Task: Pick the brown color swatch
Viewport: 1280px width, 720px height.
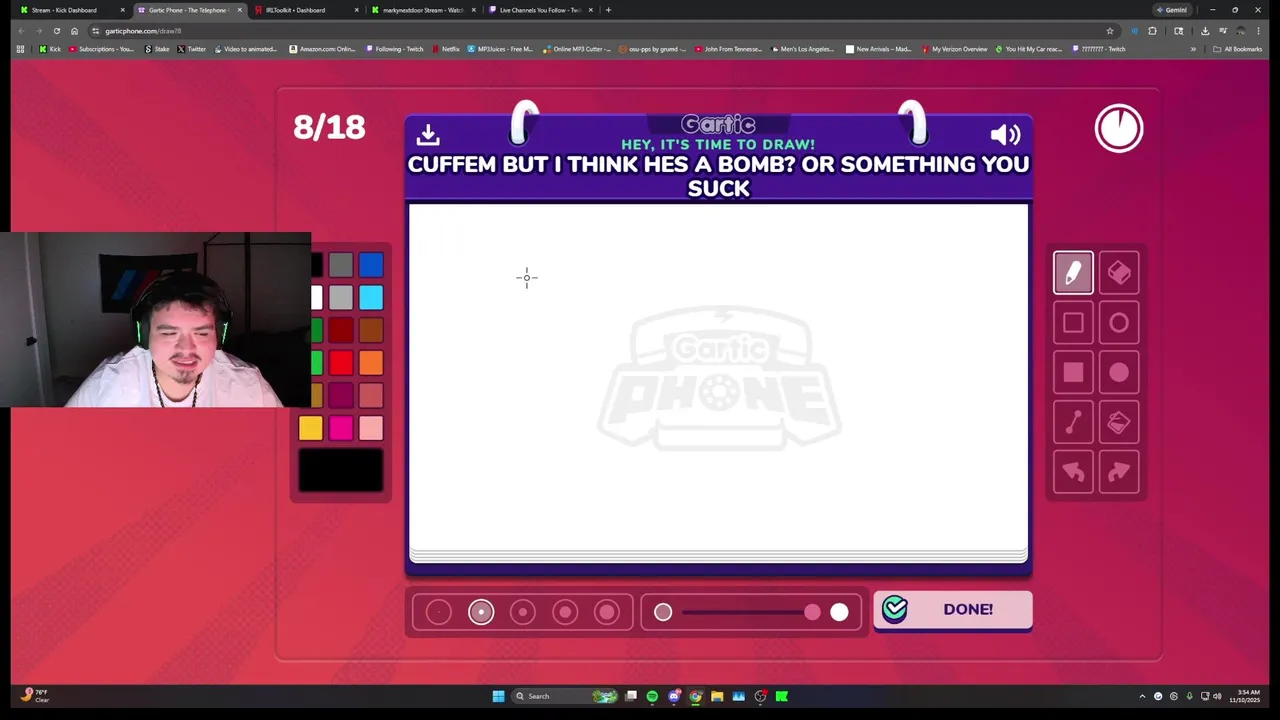Action: (371, 331)
